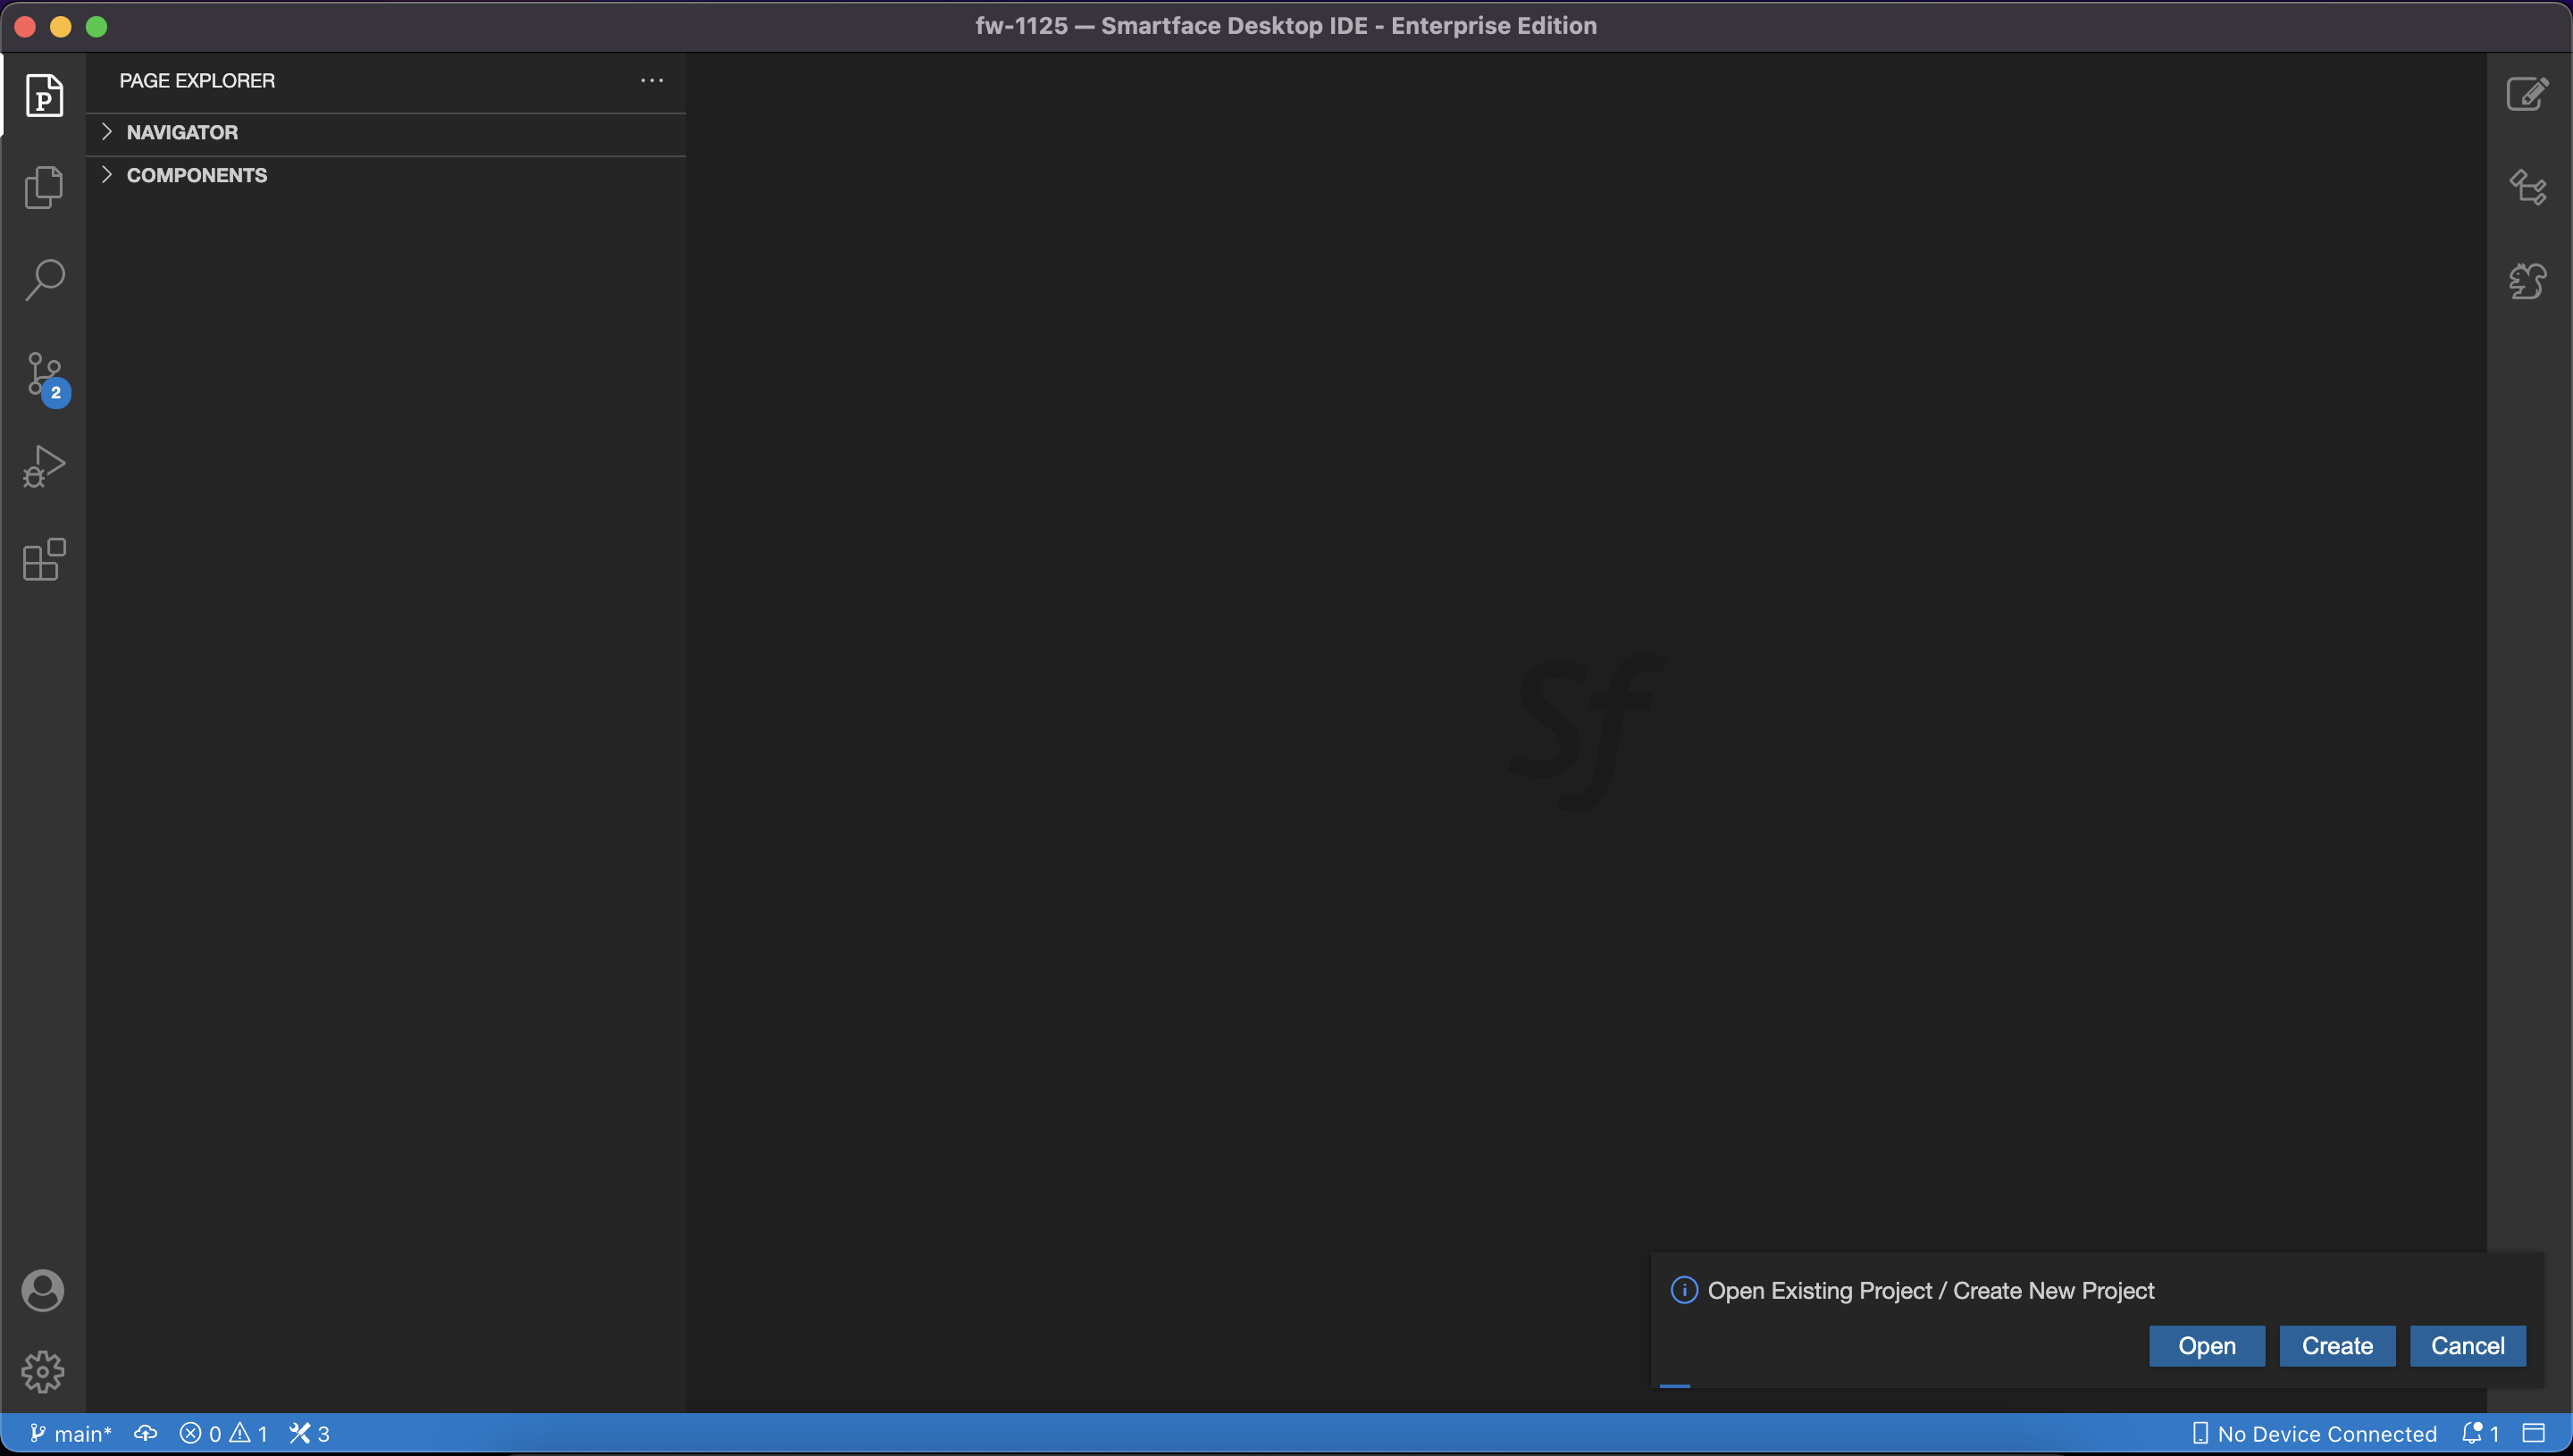
Task: Click the main* git branch indicator
Action: [x=70, y=1434]
